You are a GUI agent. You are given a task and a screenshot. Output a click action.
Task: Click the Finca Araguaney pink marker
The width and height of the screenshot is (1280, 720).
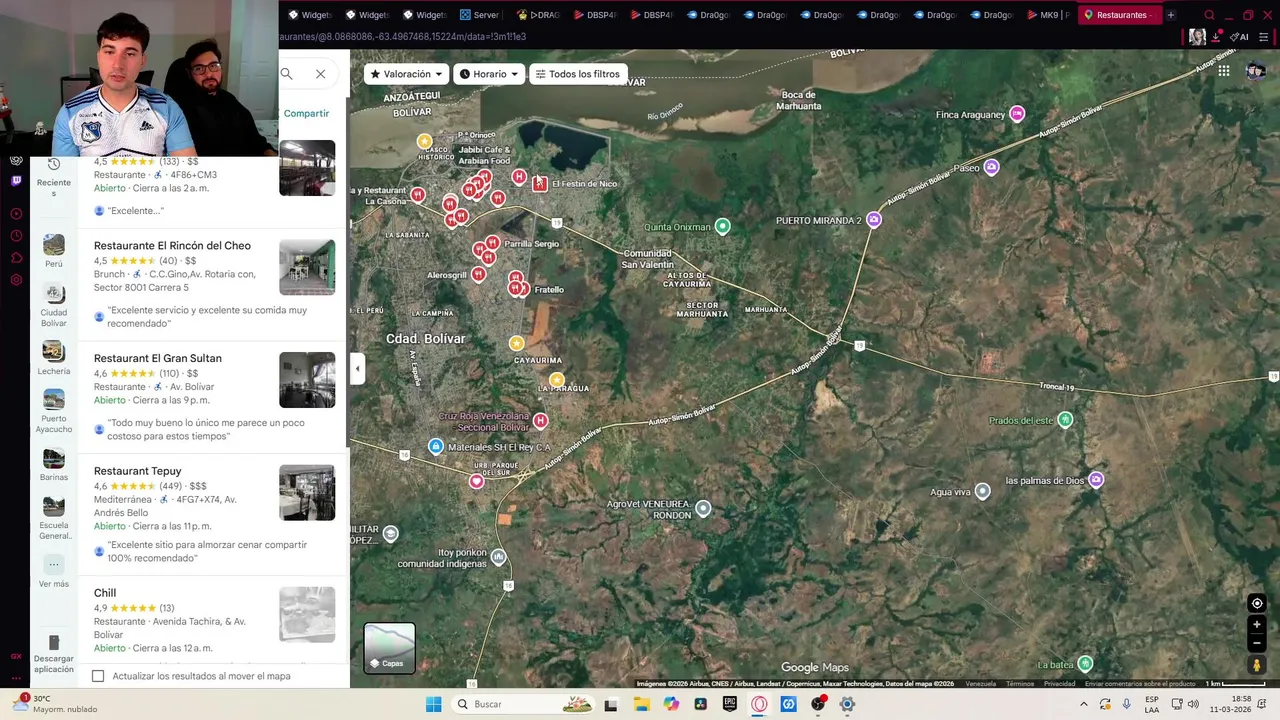(x=1017, y=114)
